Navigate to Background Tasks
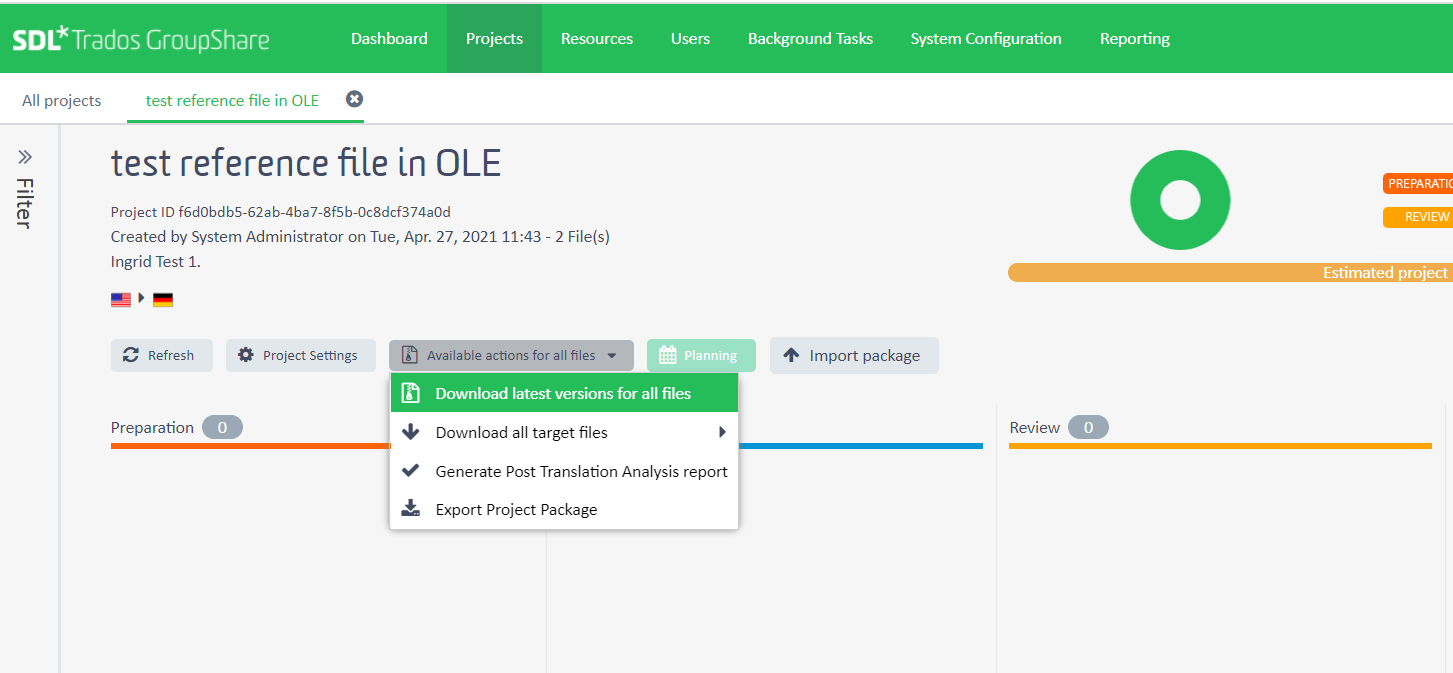The width and height of the screenshot is (1453, 673). pos(810,38)
